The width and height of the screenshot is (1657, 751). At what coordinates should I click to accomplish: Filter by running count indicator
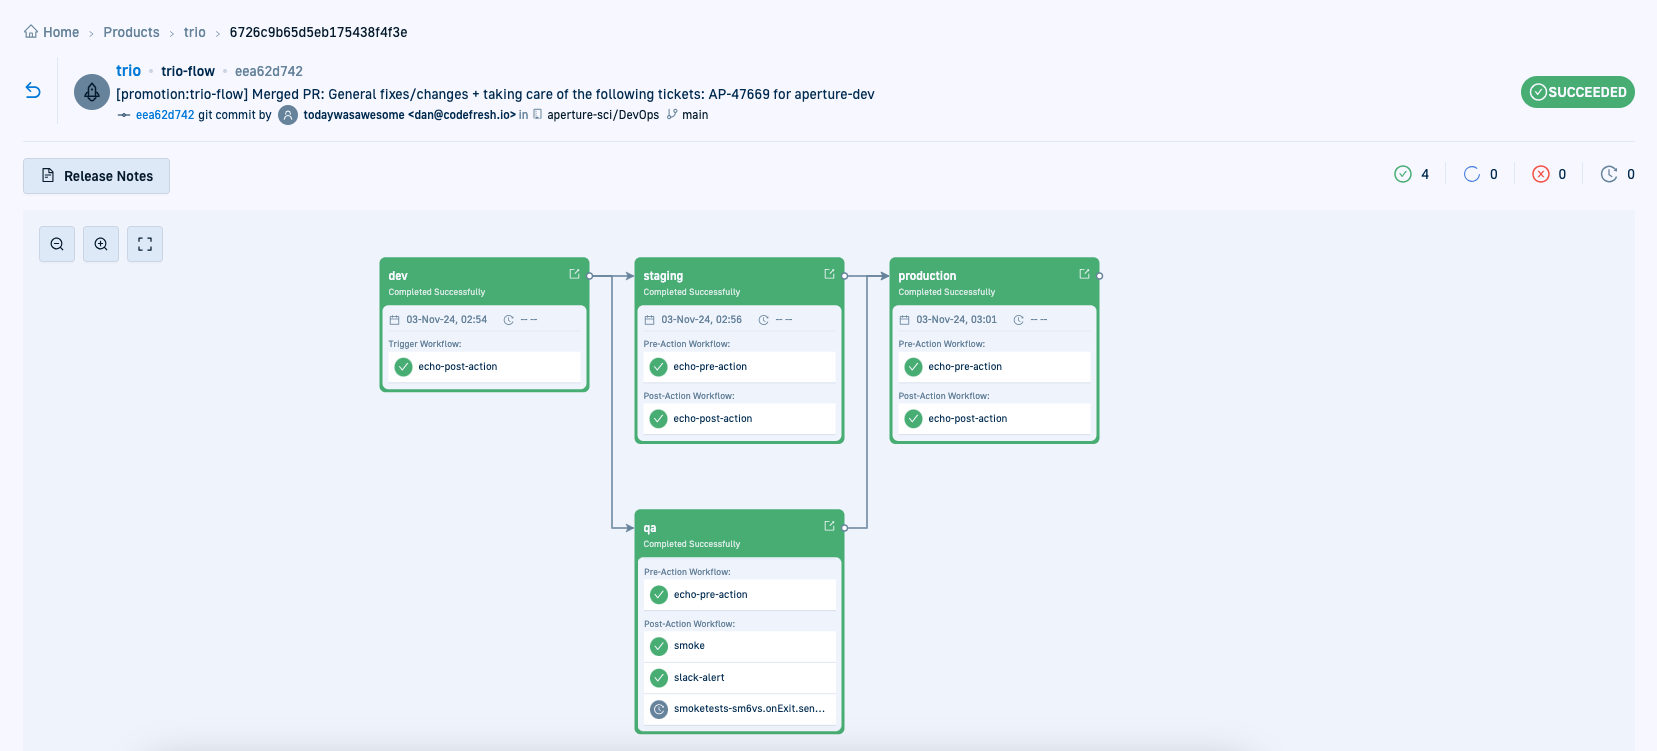1480,174
